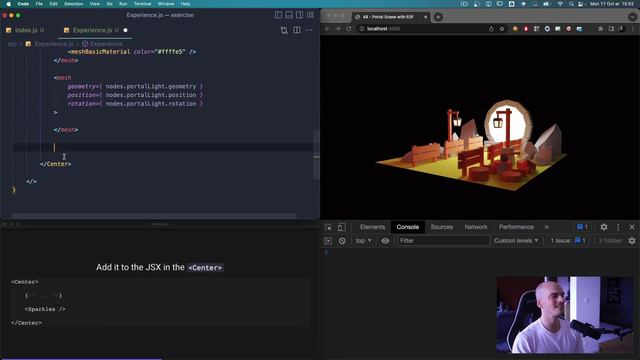The width and height of the screenshot is (640, 360).
Task: Switch to the Network tab
Action: point(476,227)
